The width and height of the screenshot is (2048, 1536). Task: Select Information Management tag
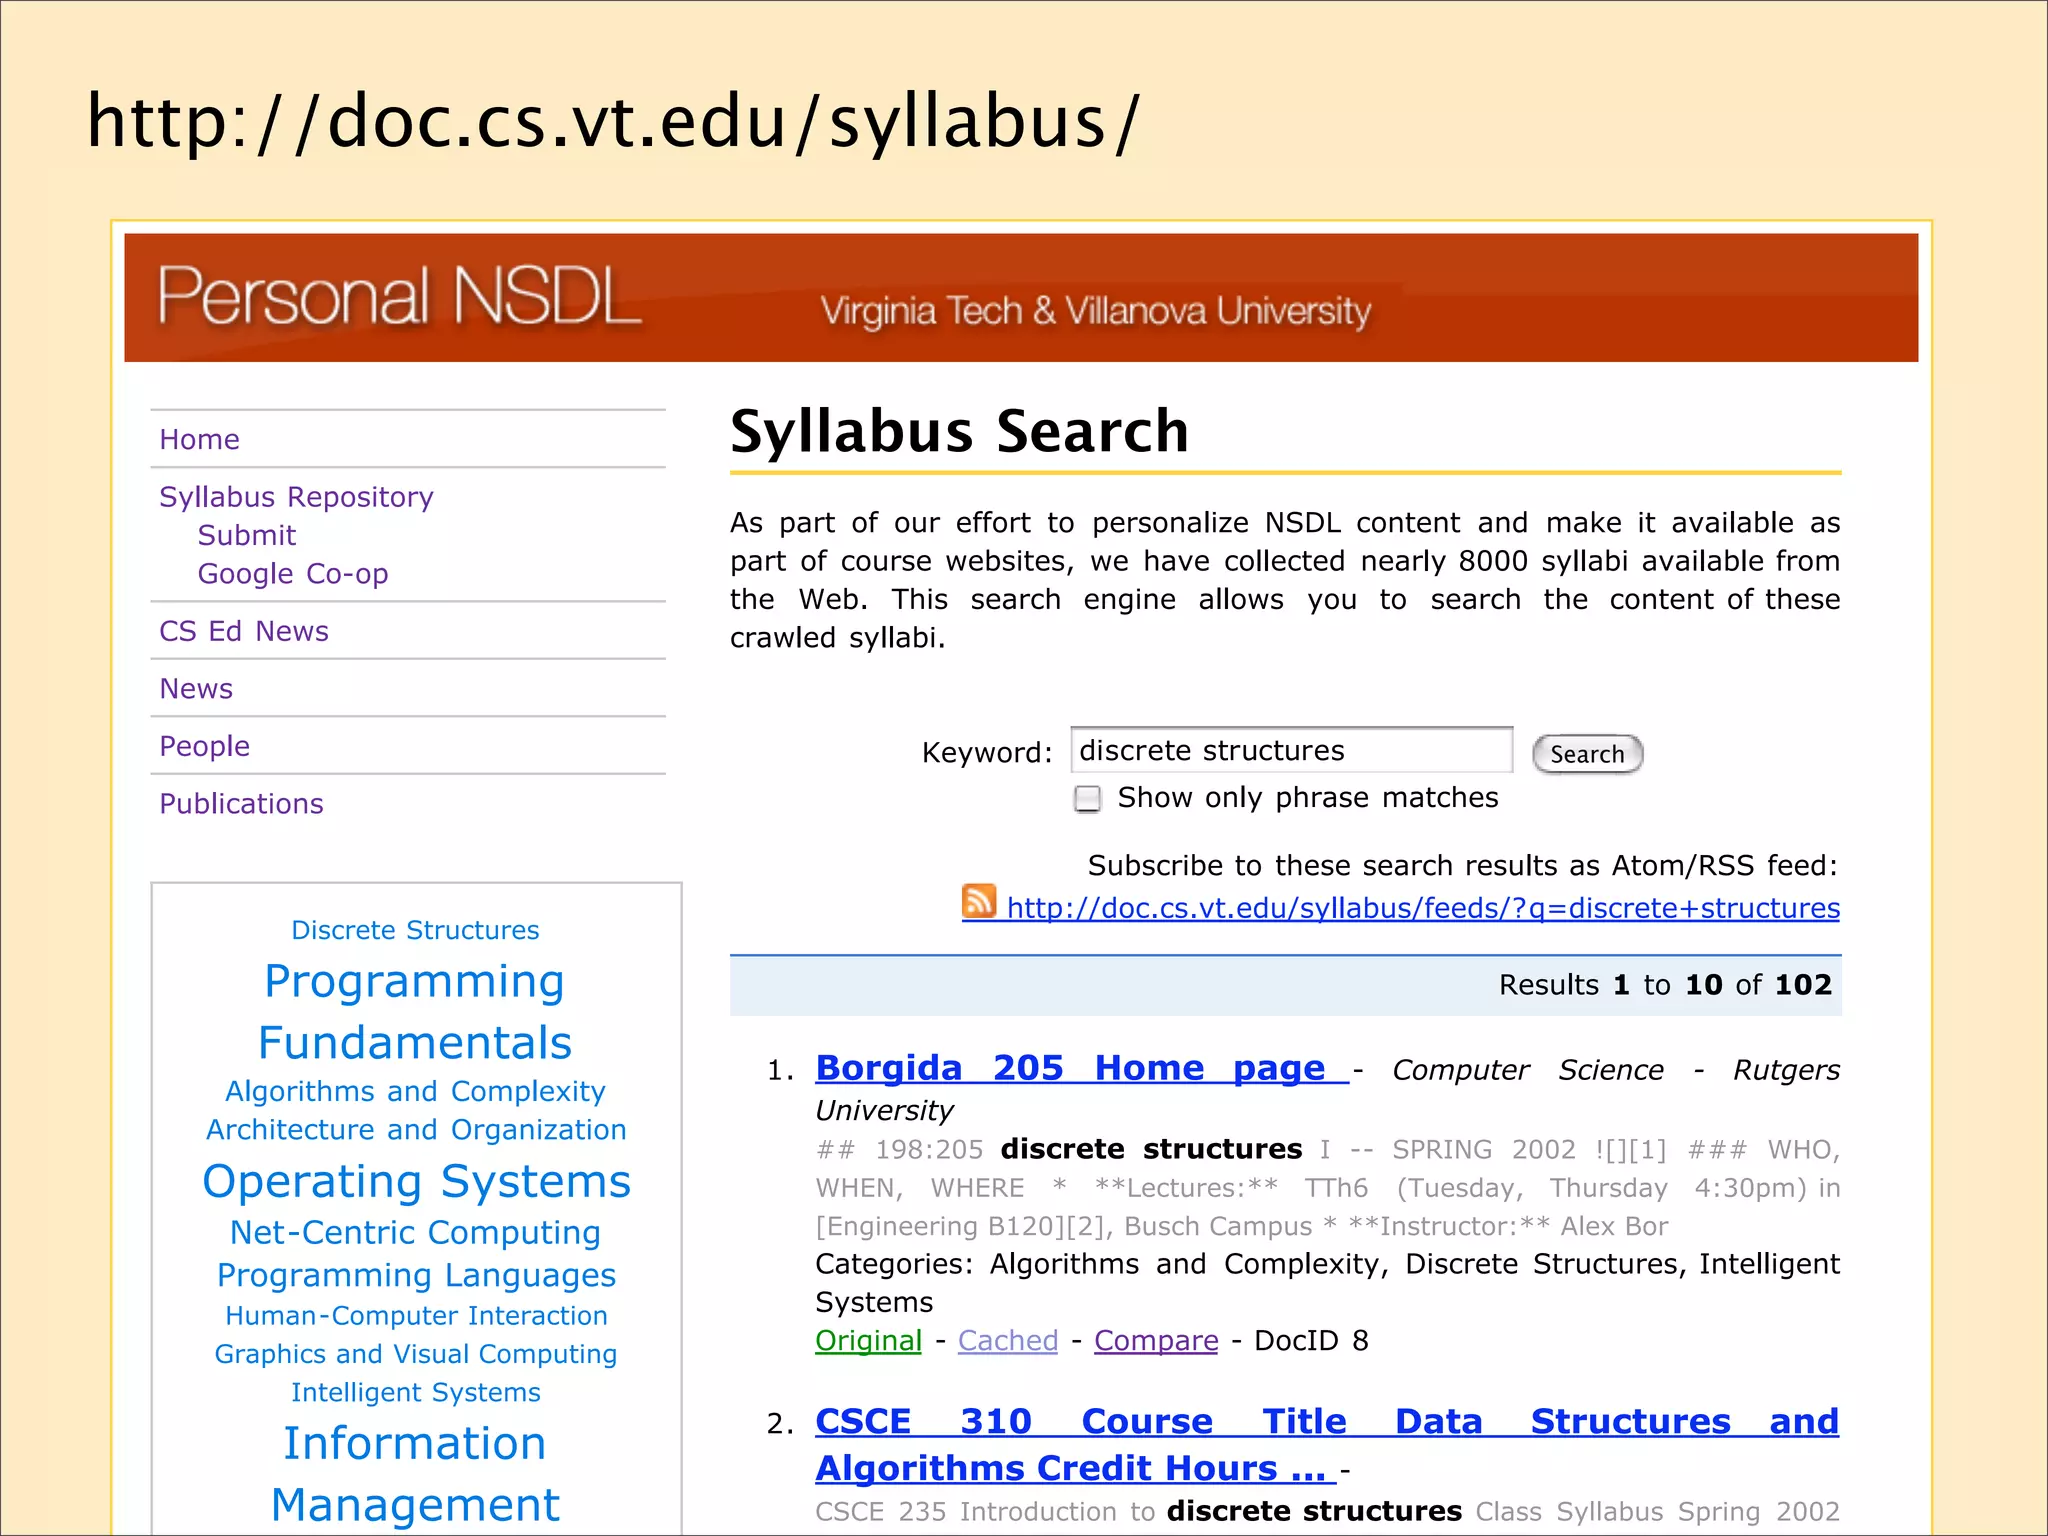415,1474
